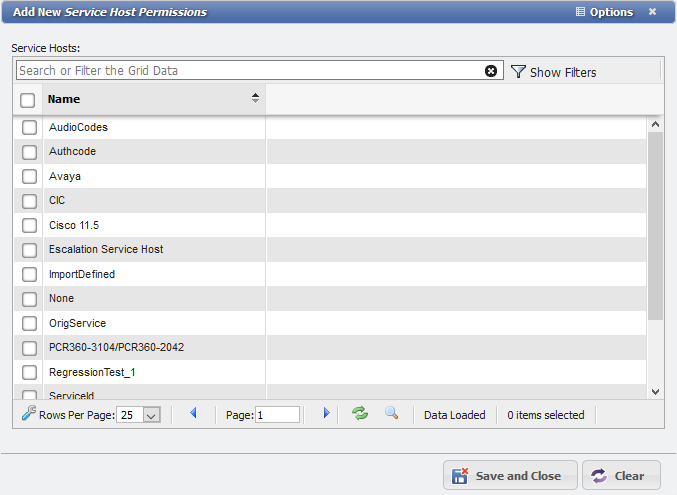Viewport: 677px width, 495px height.
Task: Click the wrench grid settings icon
Action: tap(28, 413)
